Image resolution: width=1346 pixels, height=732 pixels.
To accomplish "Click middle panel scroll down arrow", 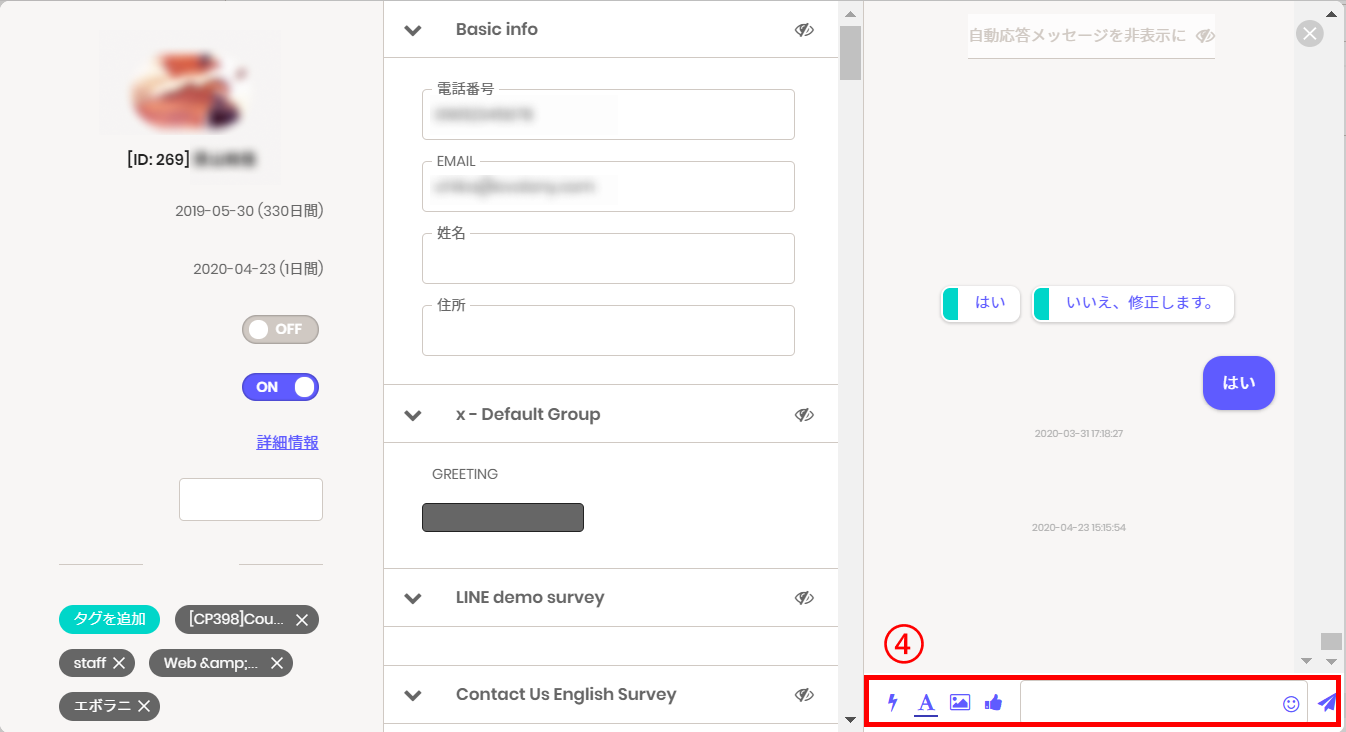I will pyautogui.click(x=850, y=719).
